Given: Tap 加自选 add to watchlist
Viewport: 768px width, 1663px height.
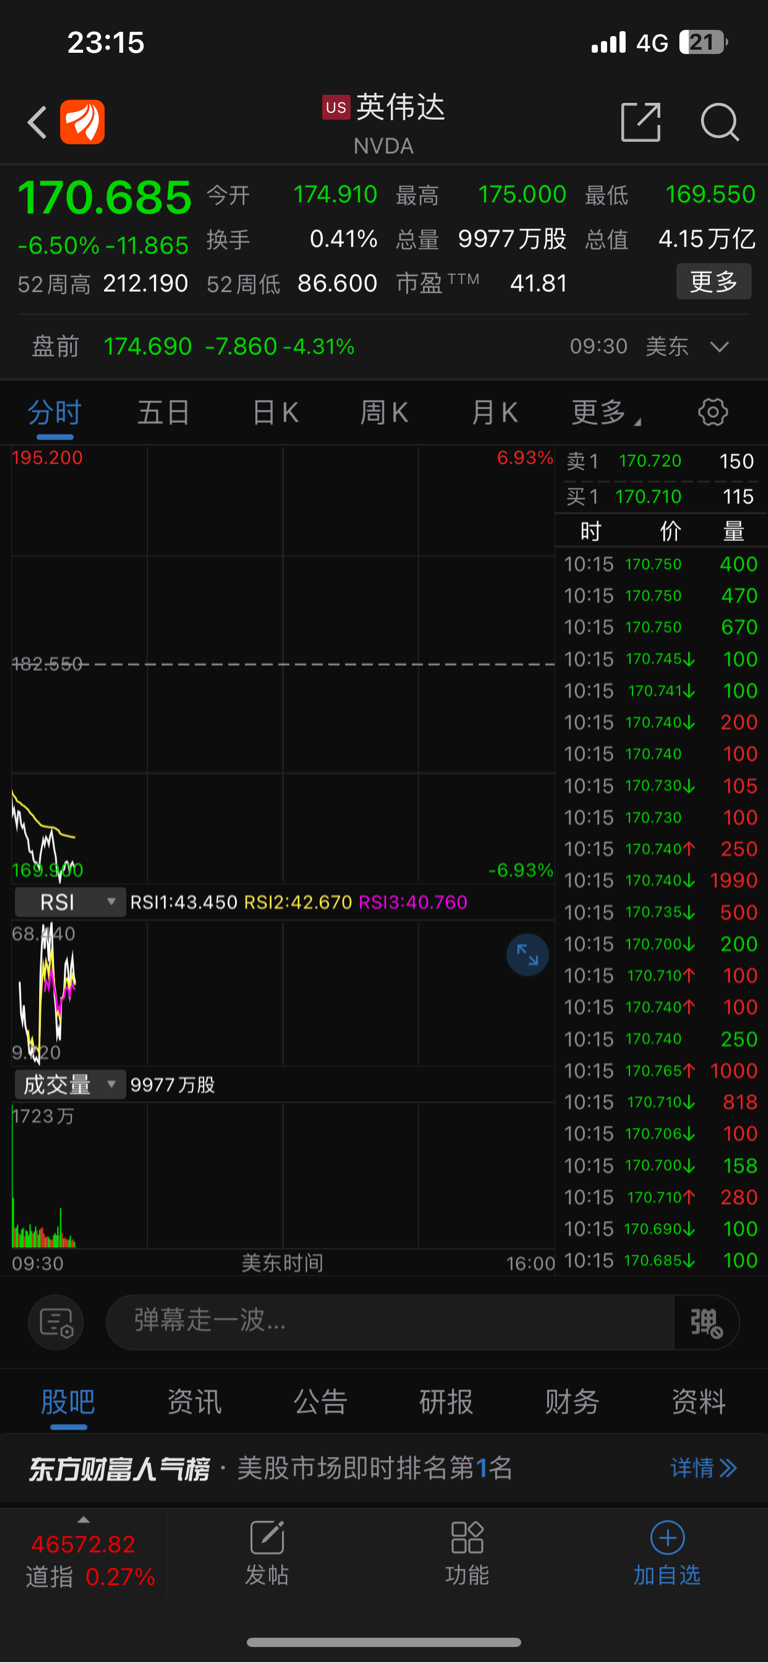Looking at the screenshot, I should coord(667,1553).
